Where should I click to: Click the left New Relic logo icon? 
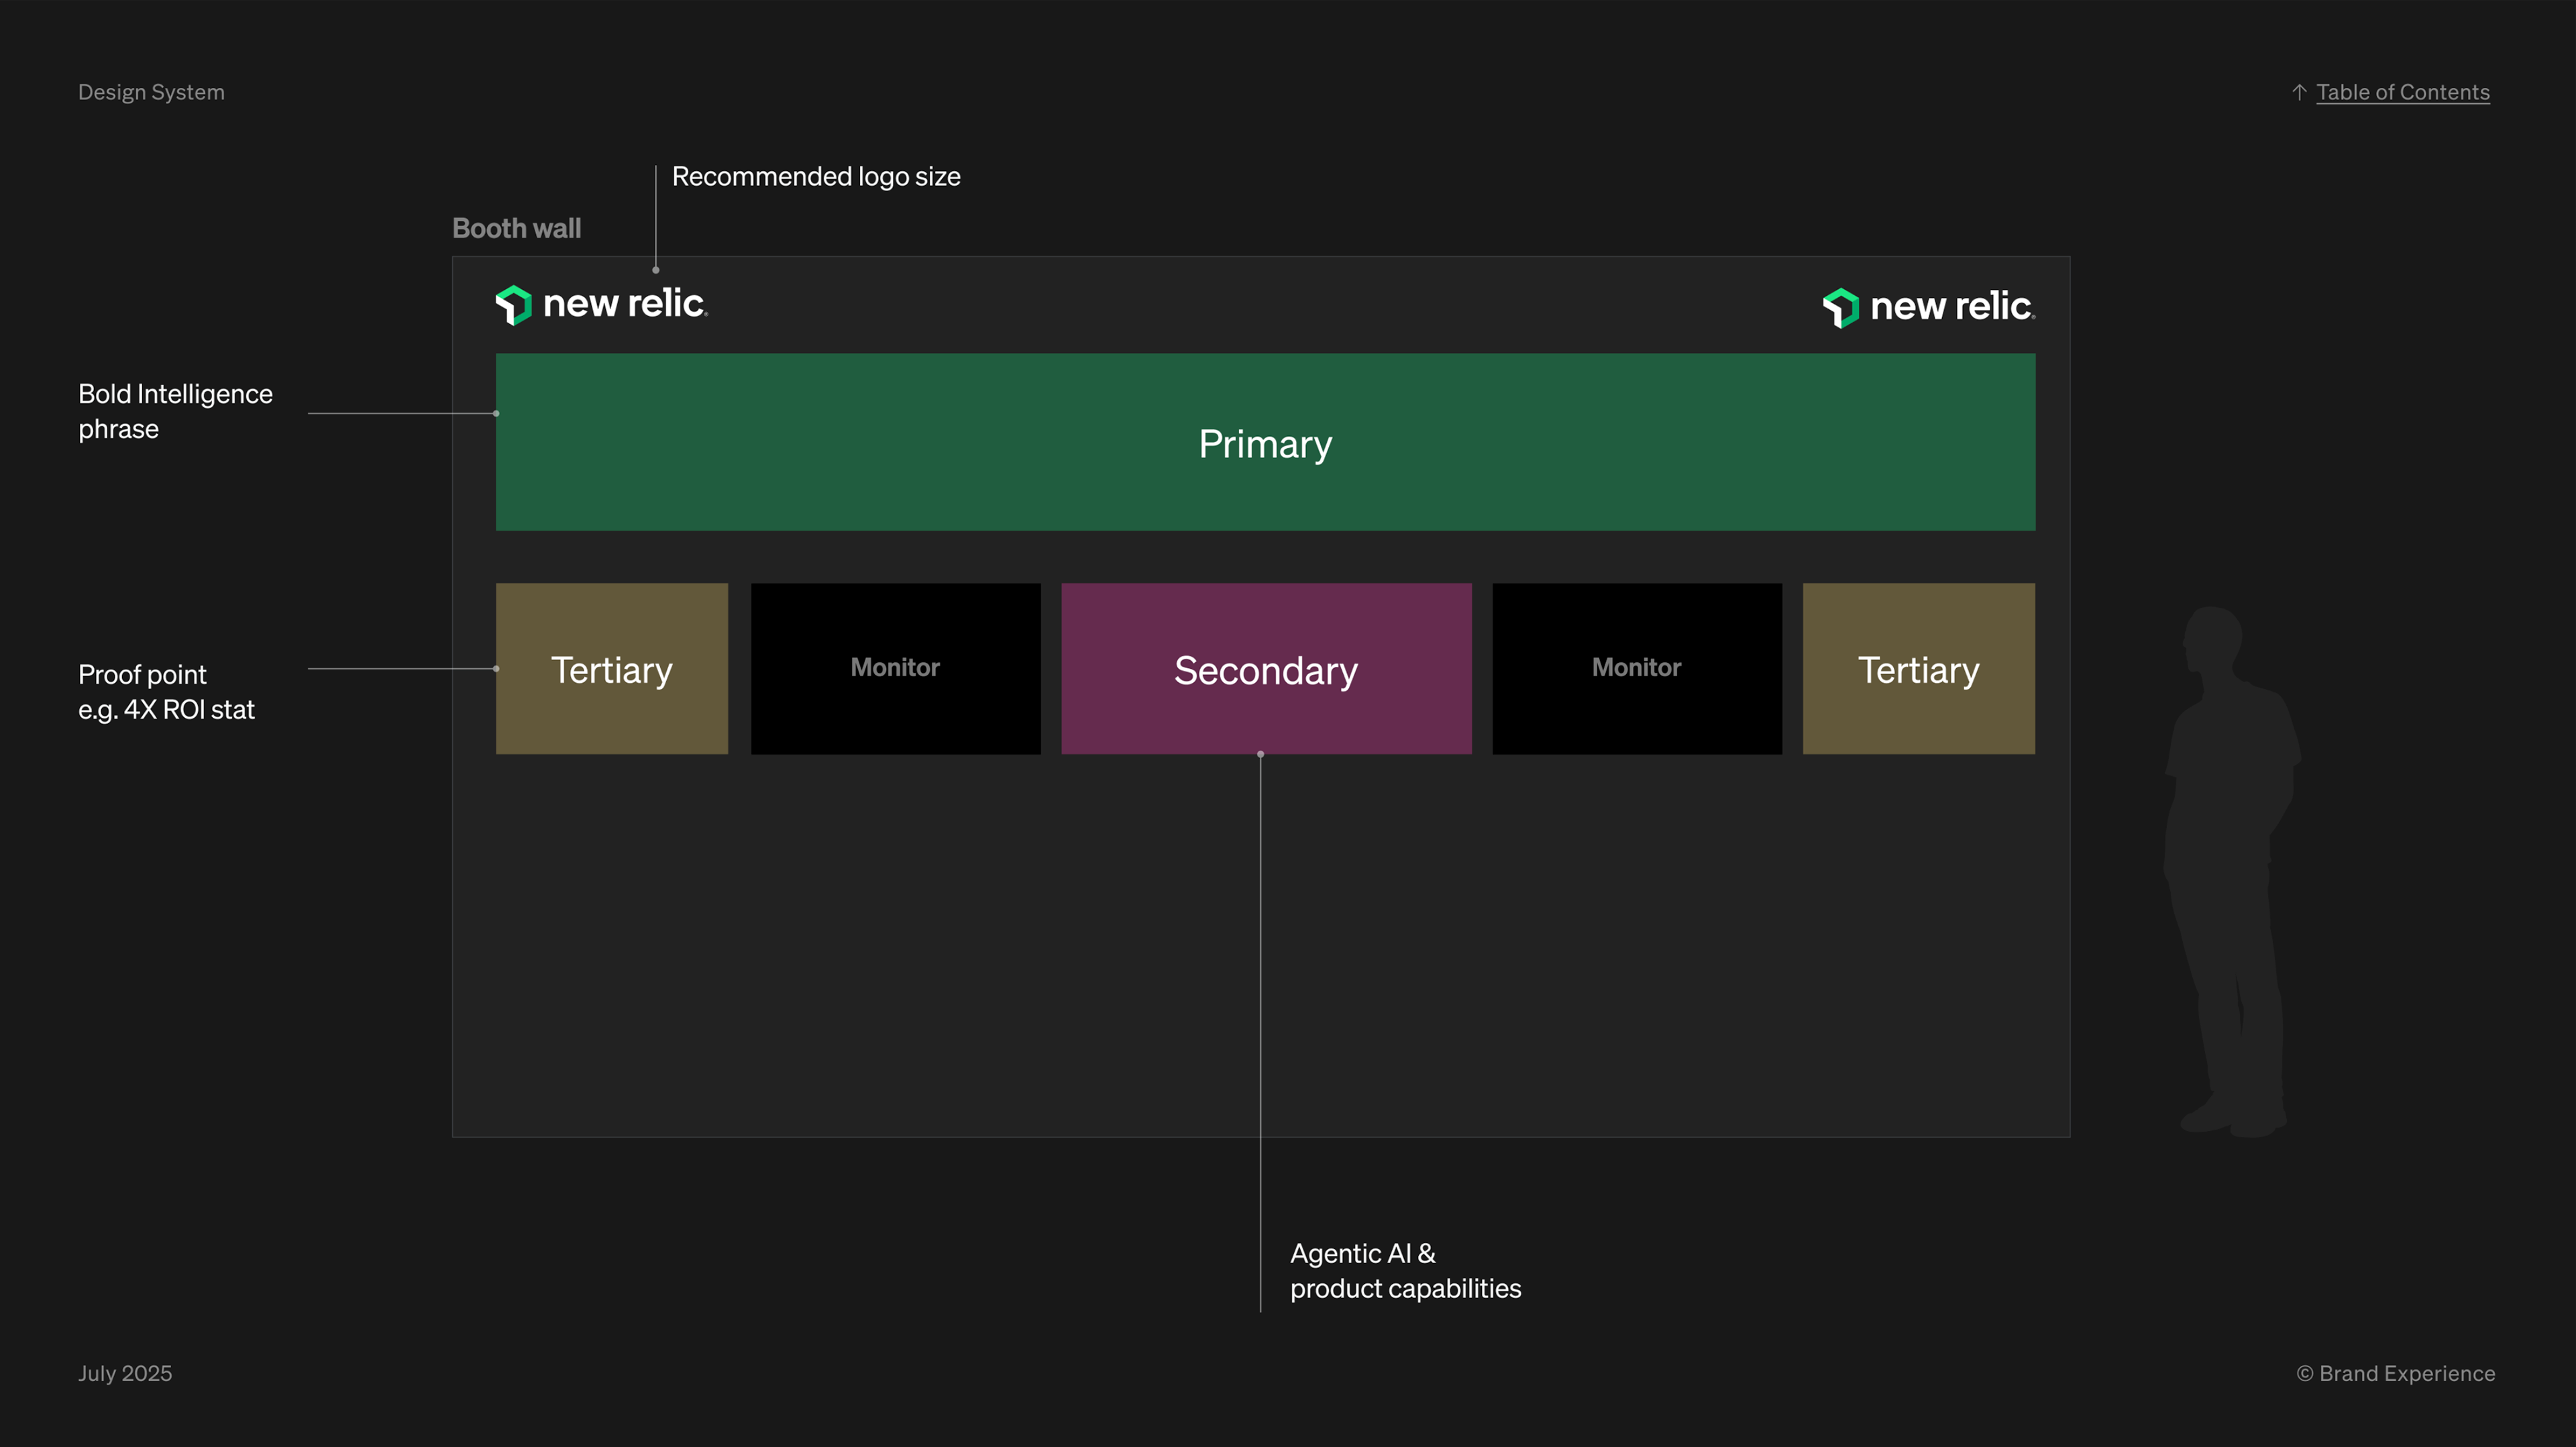tap(513, 305)
